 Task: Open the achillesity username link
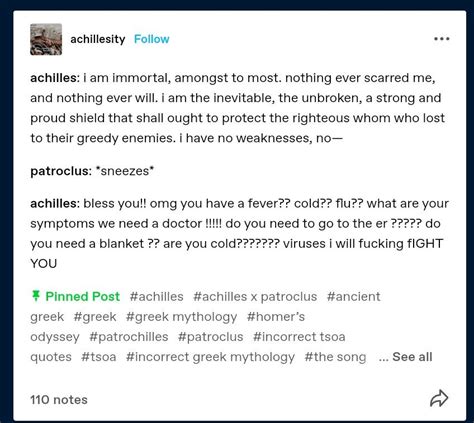click(x=98, y=39)
